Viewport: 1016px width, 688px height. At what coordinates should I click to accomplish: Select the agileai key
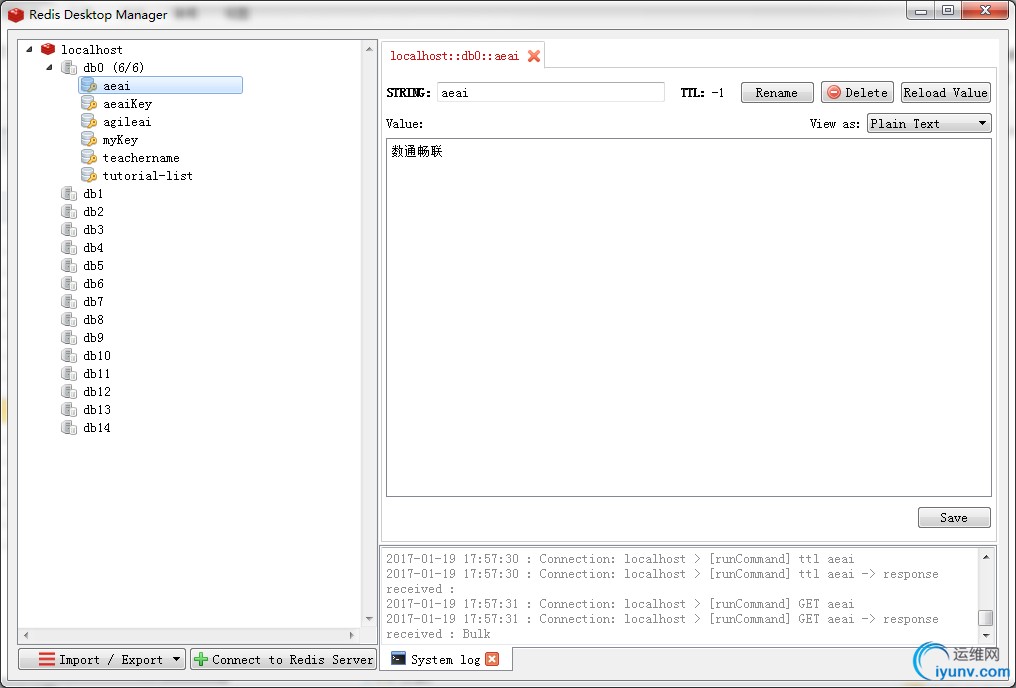coord(127,122)
